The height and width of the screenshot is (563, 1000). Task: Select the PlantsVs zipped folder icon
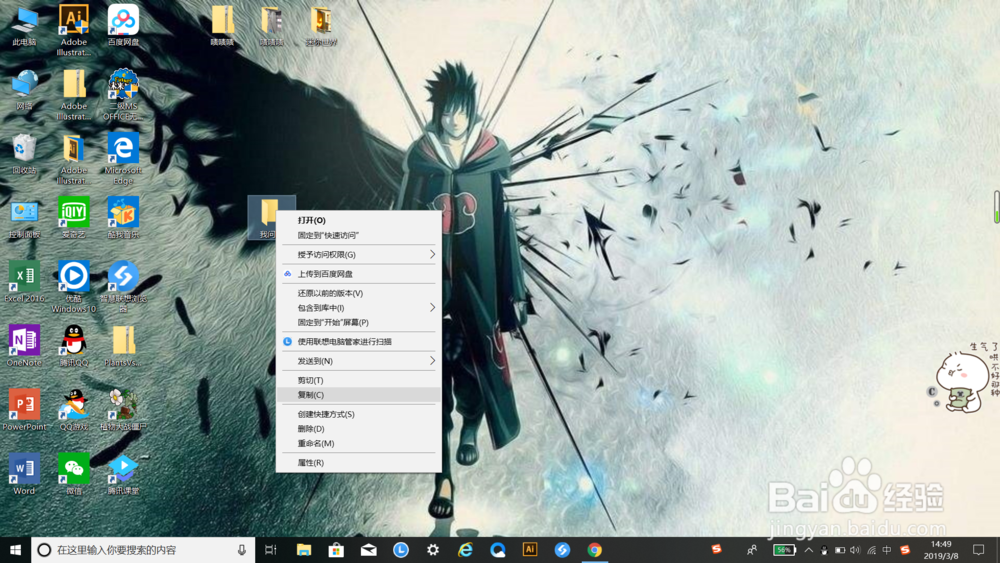[123, 346]
